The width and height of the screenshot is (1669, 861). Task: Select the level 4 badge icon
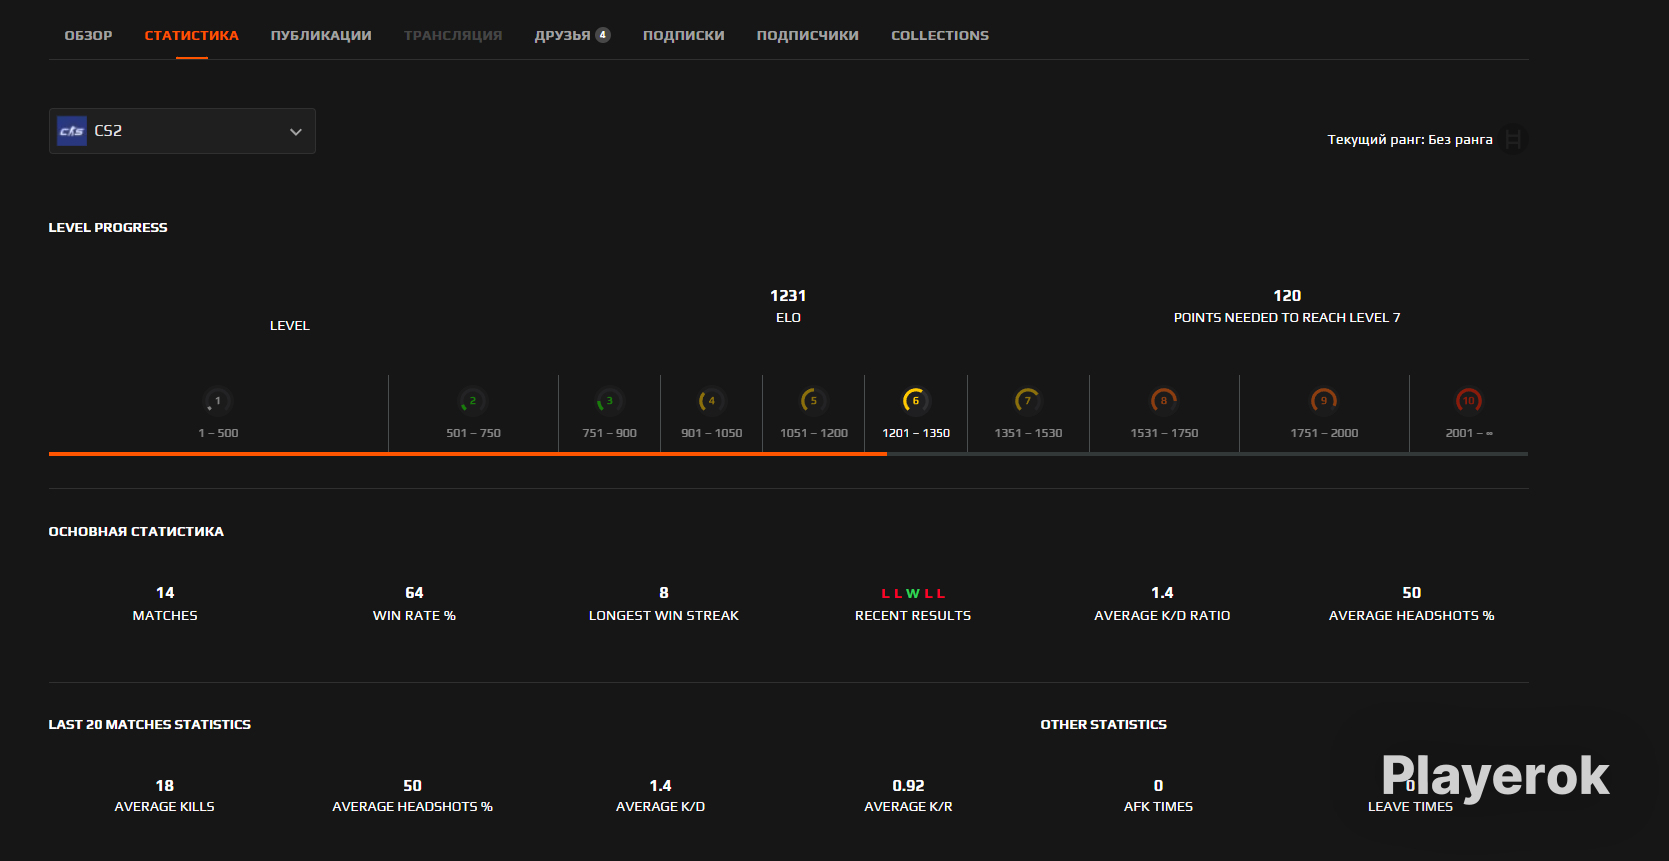click(711, 401)
